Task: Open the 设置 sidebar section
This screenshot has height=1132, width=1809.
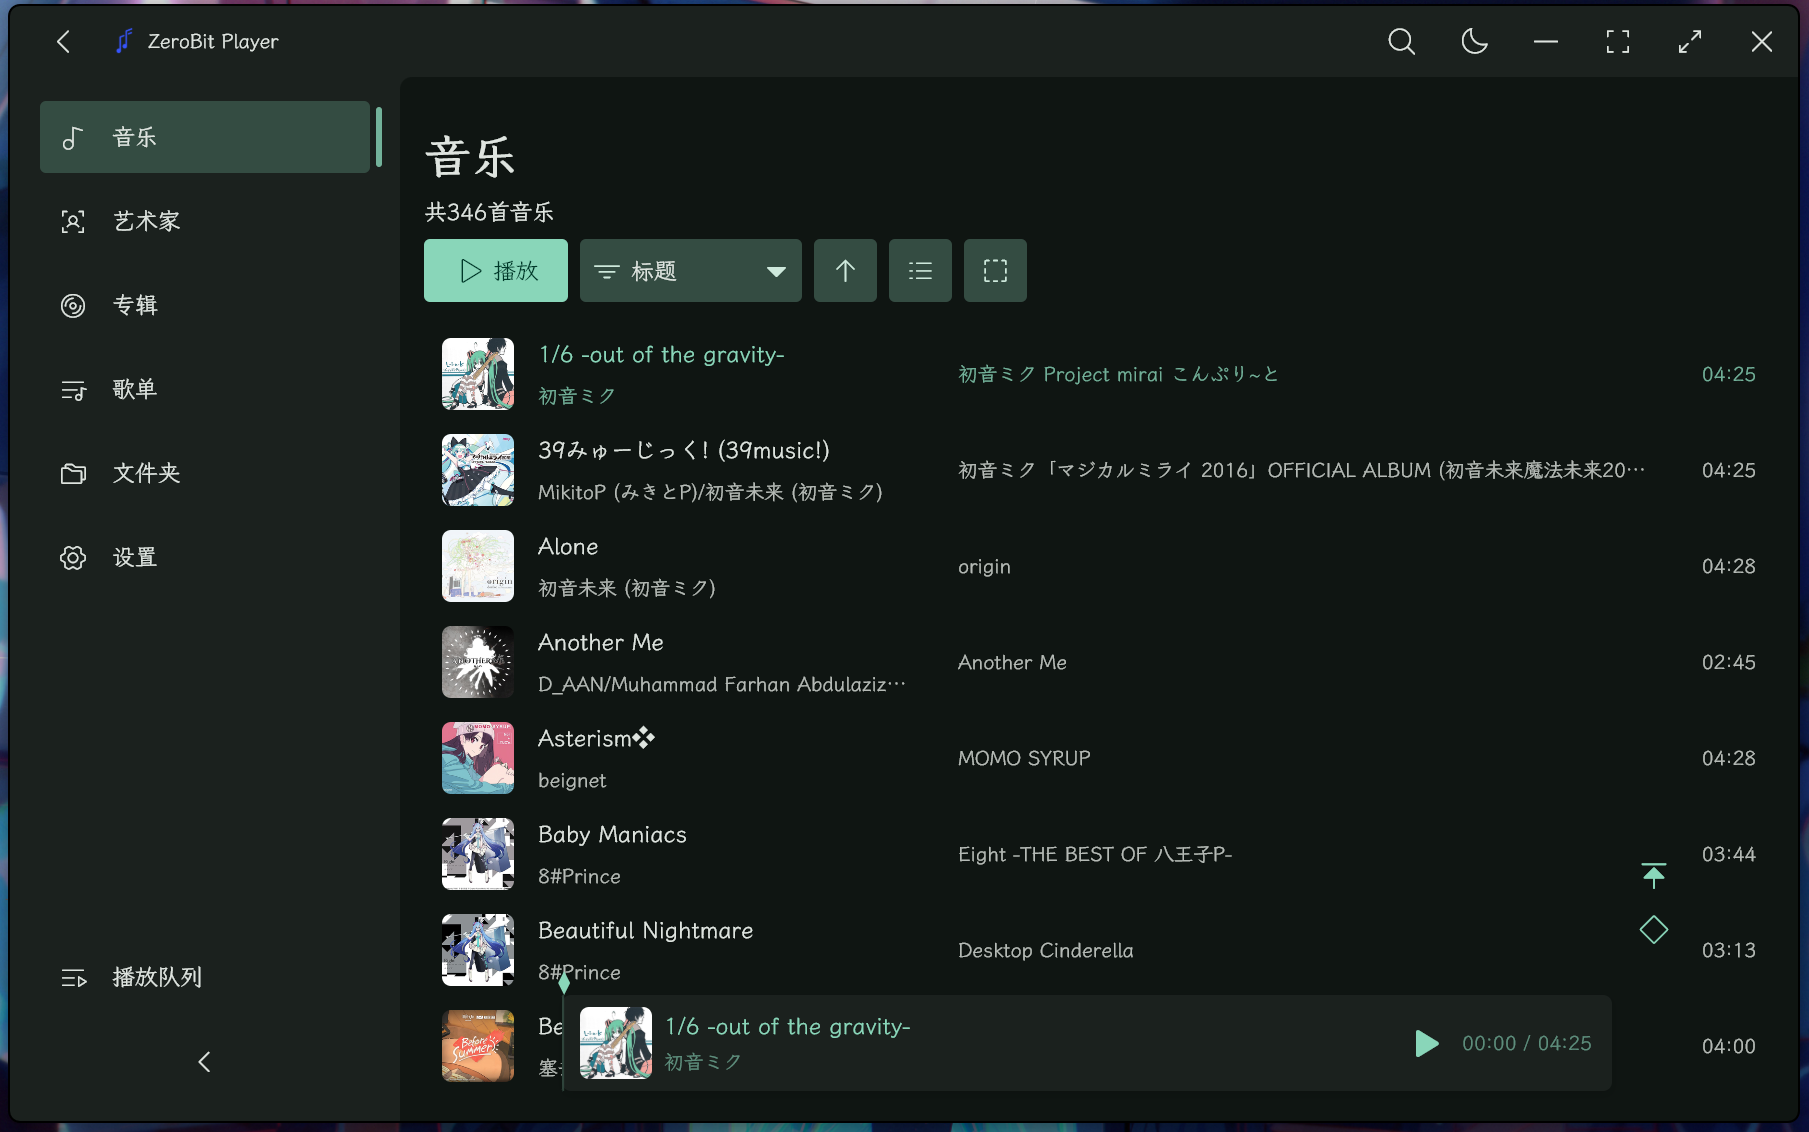Action: 205,557
